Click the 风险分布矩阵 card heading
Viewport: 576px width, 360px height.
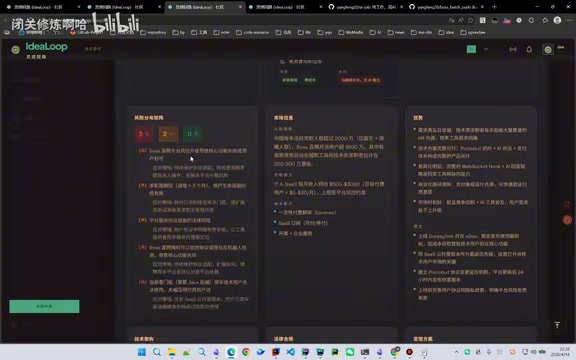pos(148,118)
